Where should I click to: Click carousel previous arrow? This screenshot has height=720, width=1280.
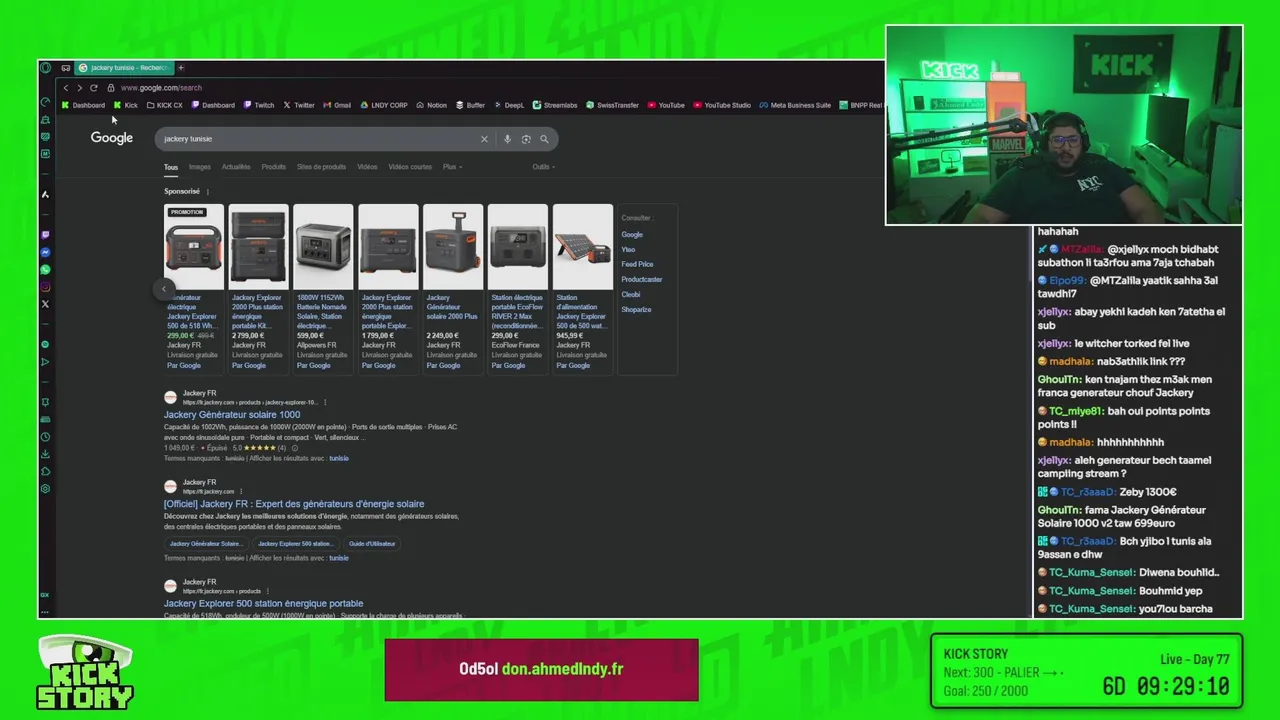click(x=164, y=289)
